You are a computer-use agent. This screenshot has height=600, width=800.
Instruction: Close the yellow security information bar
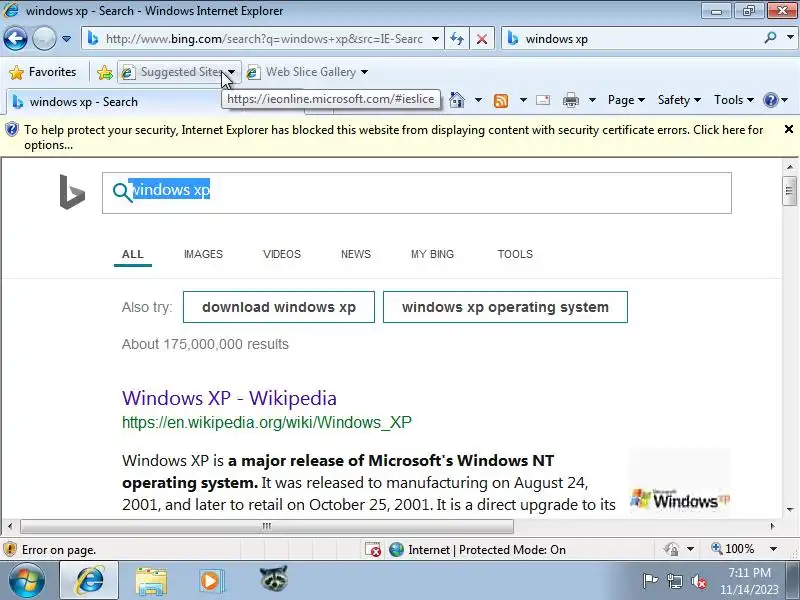coord(788,129)
